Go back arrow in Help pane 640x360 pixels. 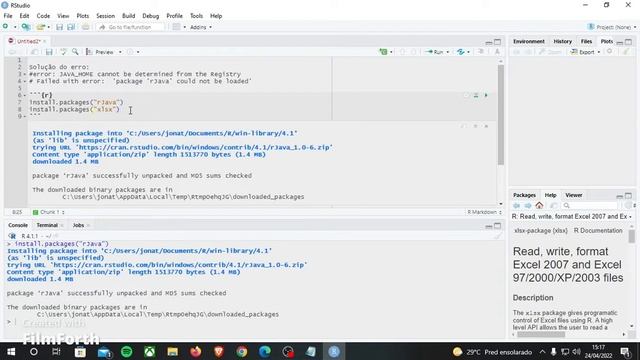(517, 205)
